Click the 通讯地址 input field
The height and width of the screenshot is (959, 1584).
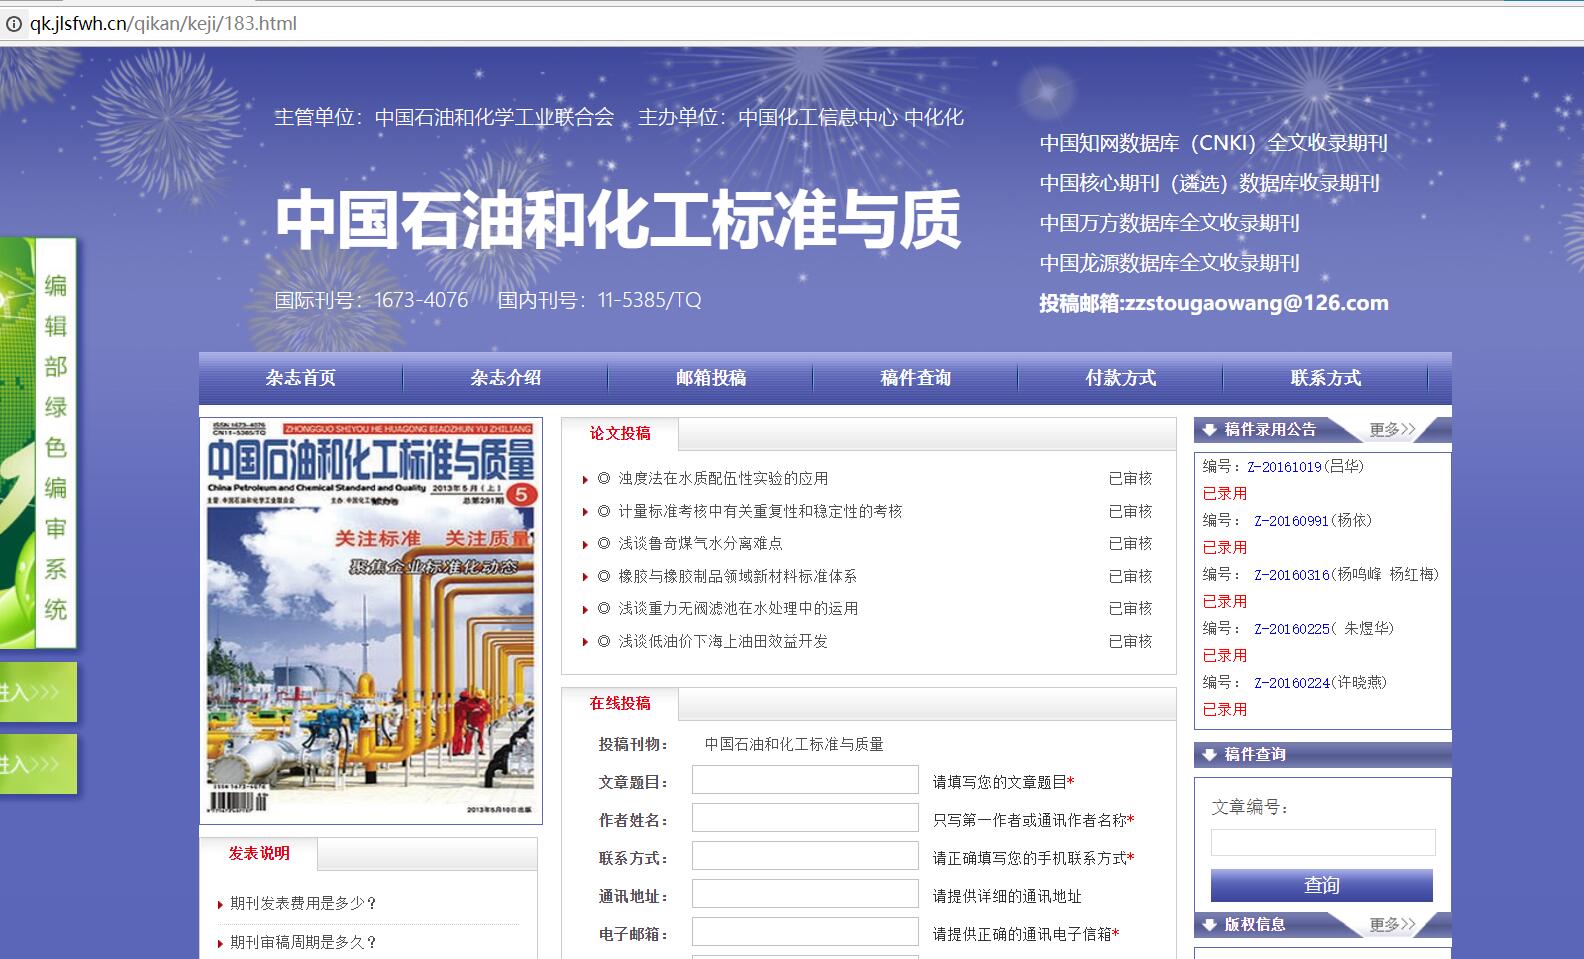click(805, 894)
